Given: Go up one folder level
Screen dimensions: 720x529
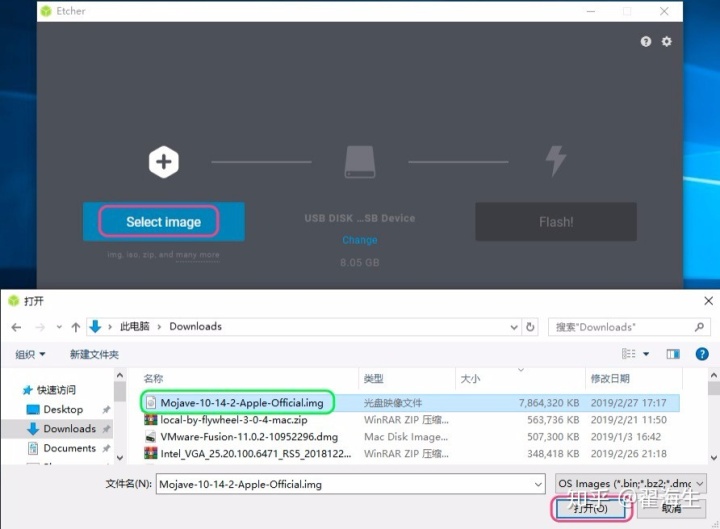Looking at the screenshot, I should coord(76,327).
